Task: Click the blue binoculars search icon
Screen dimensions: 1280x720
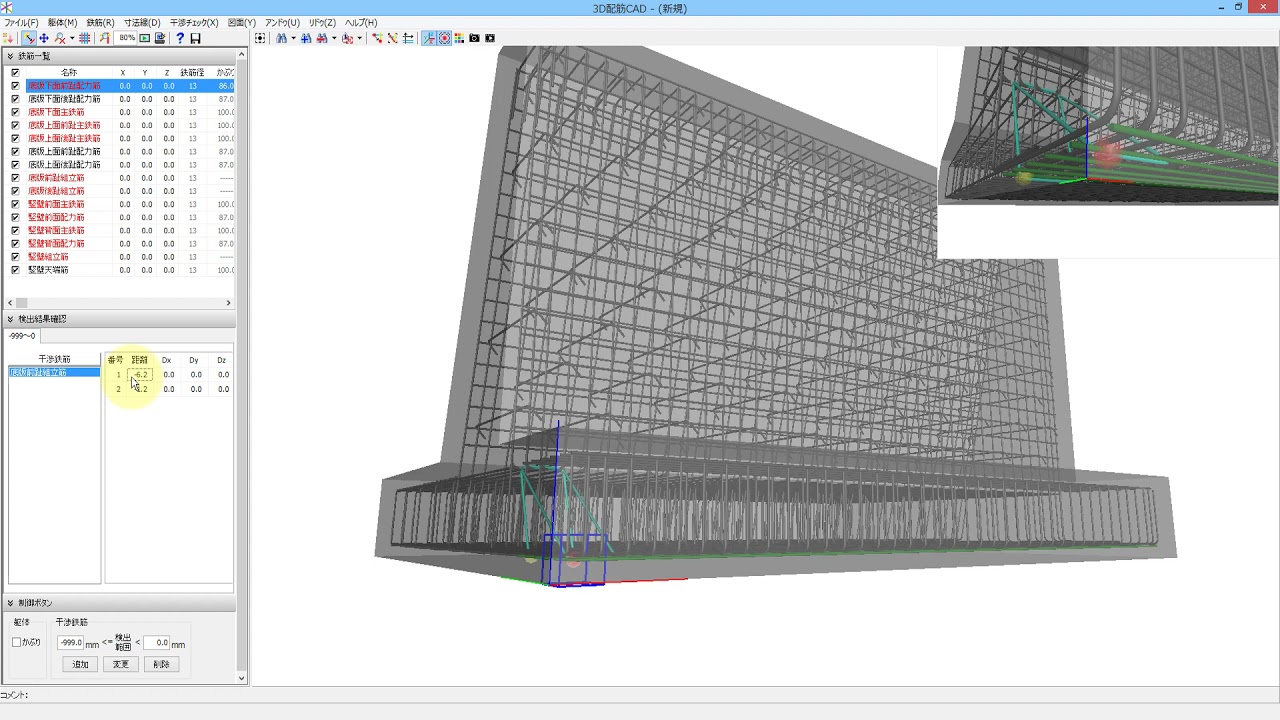Action: [x=281, y=38]
